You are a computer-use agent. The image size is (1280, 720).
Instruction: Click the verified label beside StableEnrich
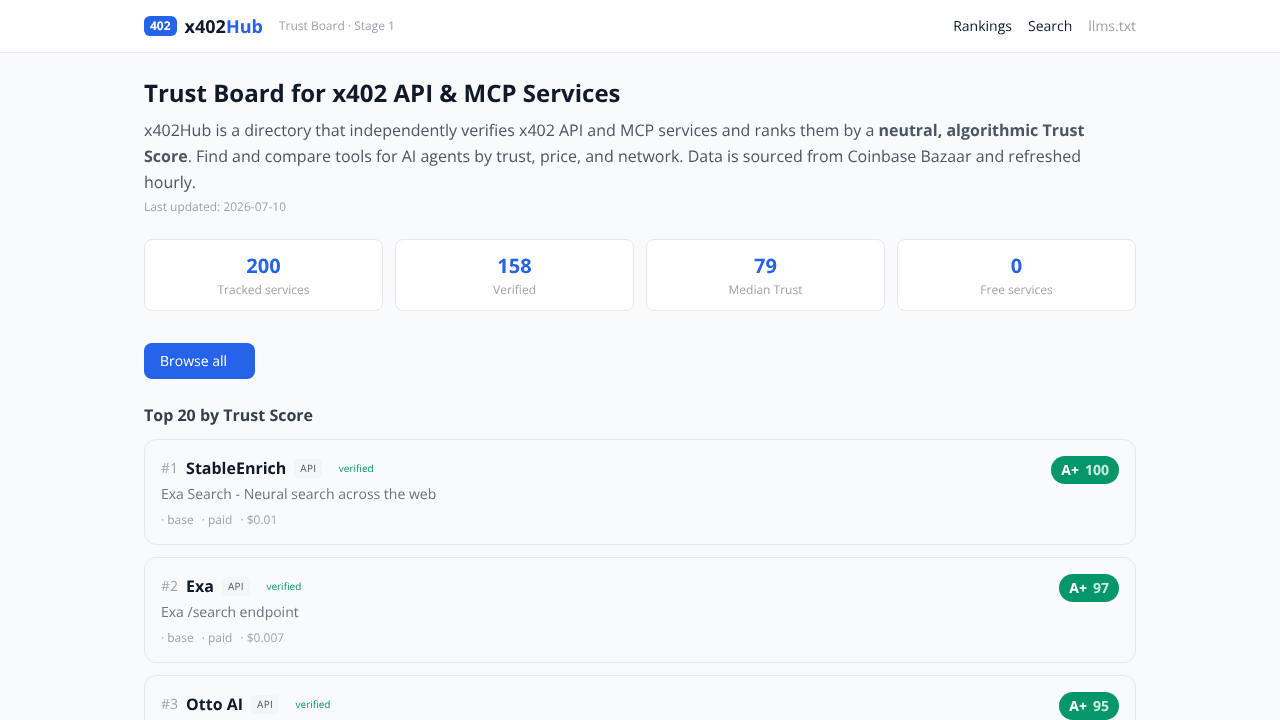356,468
